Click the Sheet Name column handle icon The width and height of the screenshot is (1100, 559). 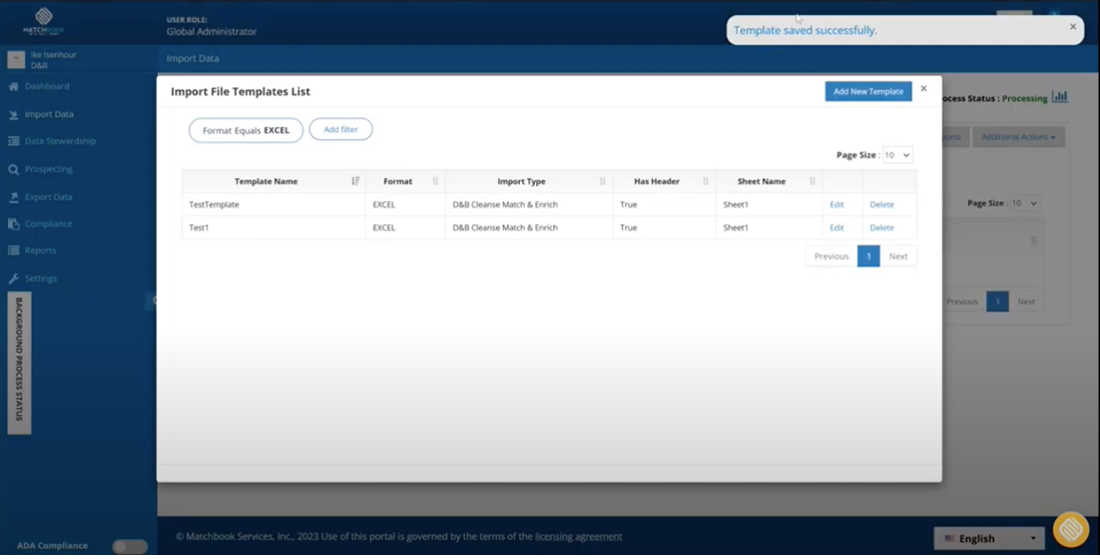pyautogui.click(x=812, y=181)
